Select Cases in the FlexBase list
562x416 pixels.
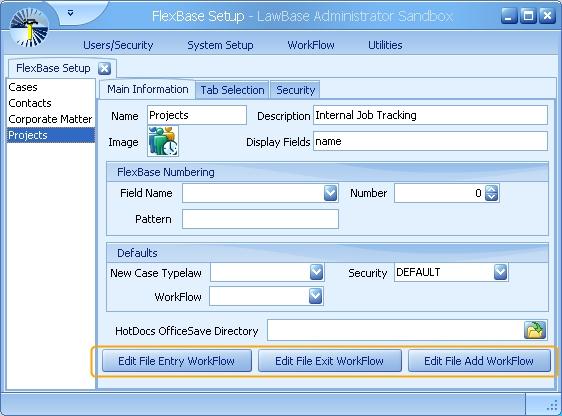51,87
